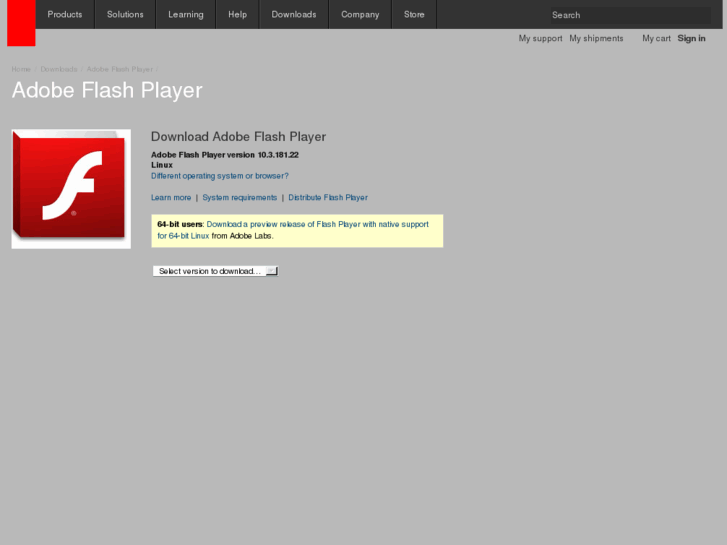The width and height of the screenshot is (727, 545).
Task: Open the Learning menu
Action: click(x=185, y=14)
